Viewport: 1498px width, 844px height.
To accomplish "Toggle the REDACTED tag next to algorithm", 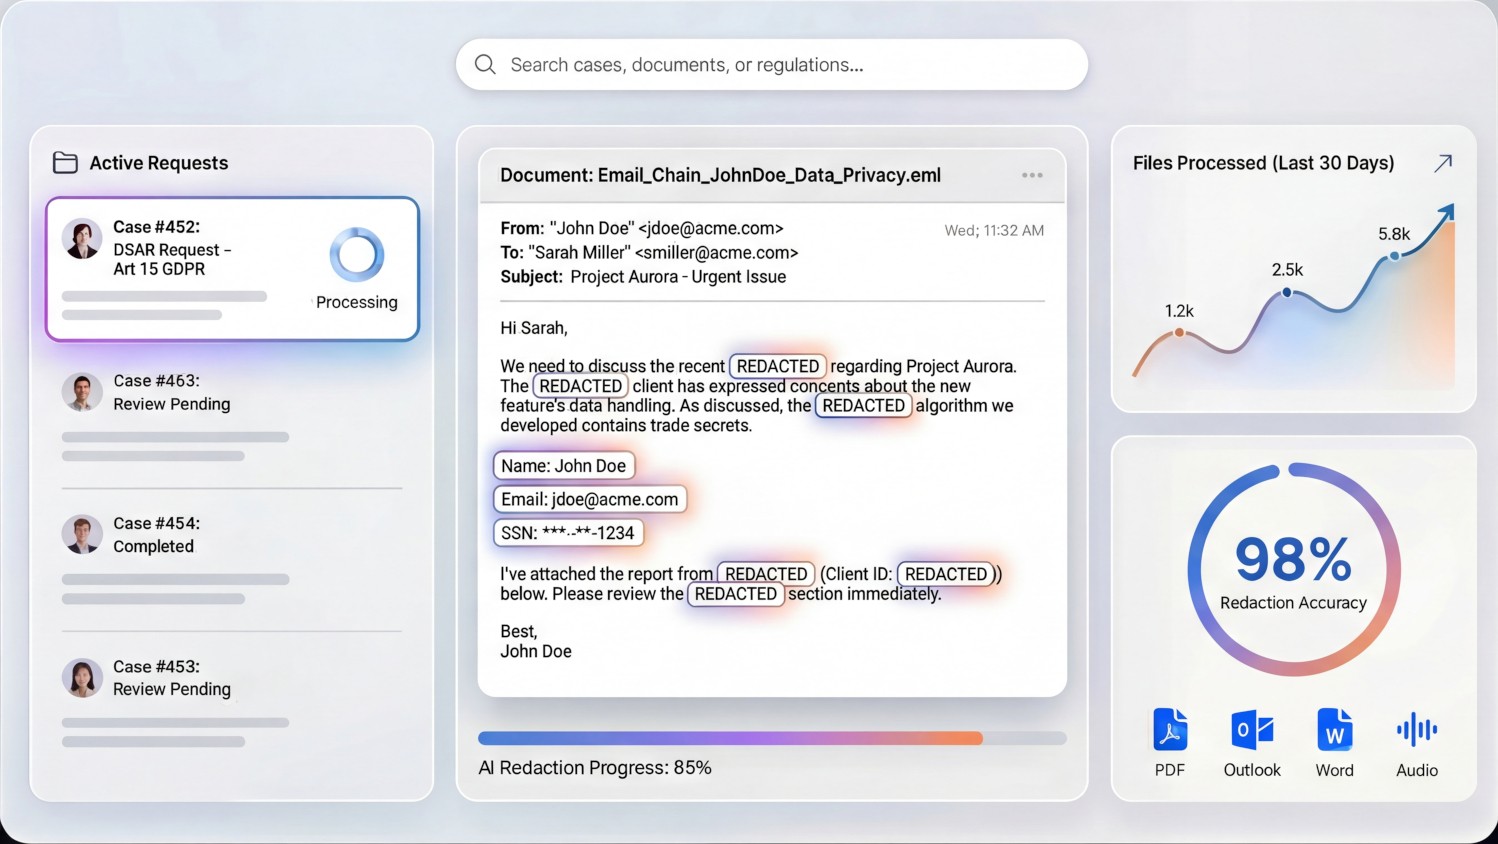I will tap(863, 405).
